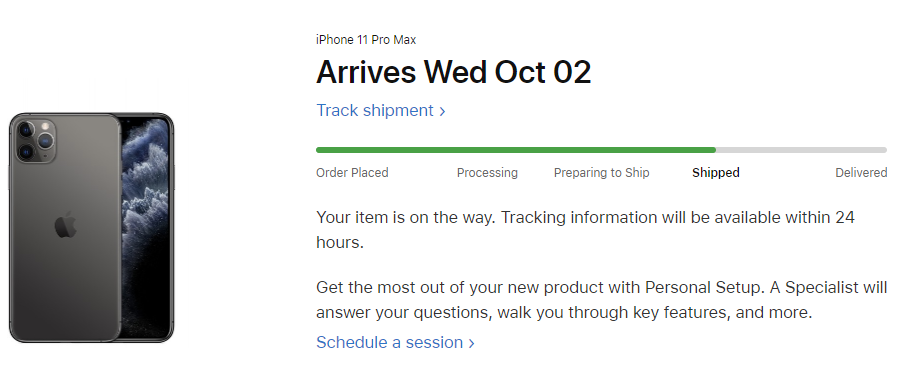Select the Preparing to Ship status step

point(601,173)
